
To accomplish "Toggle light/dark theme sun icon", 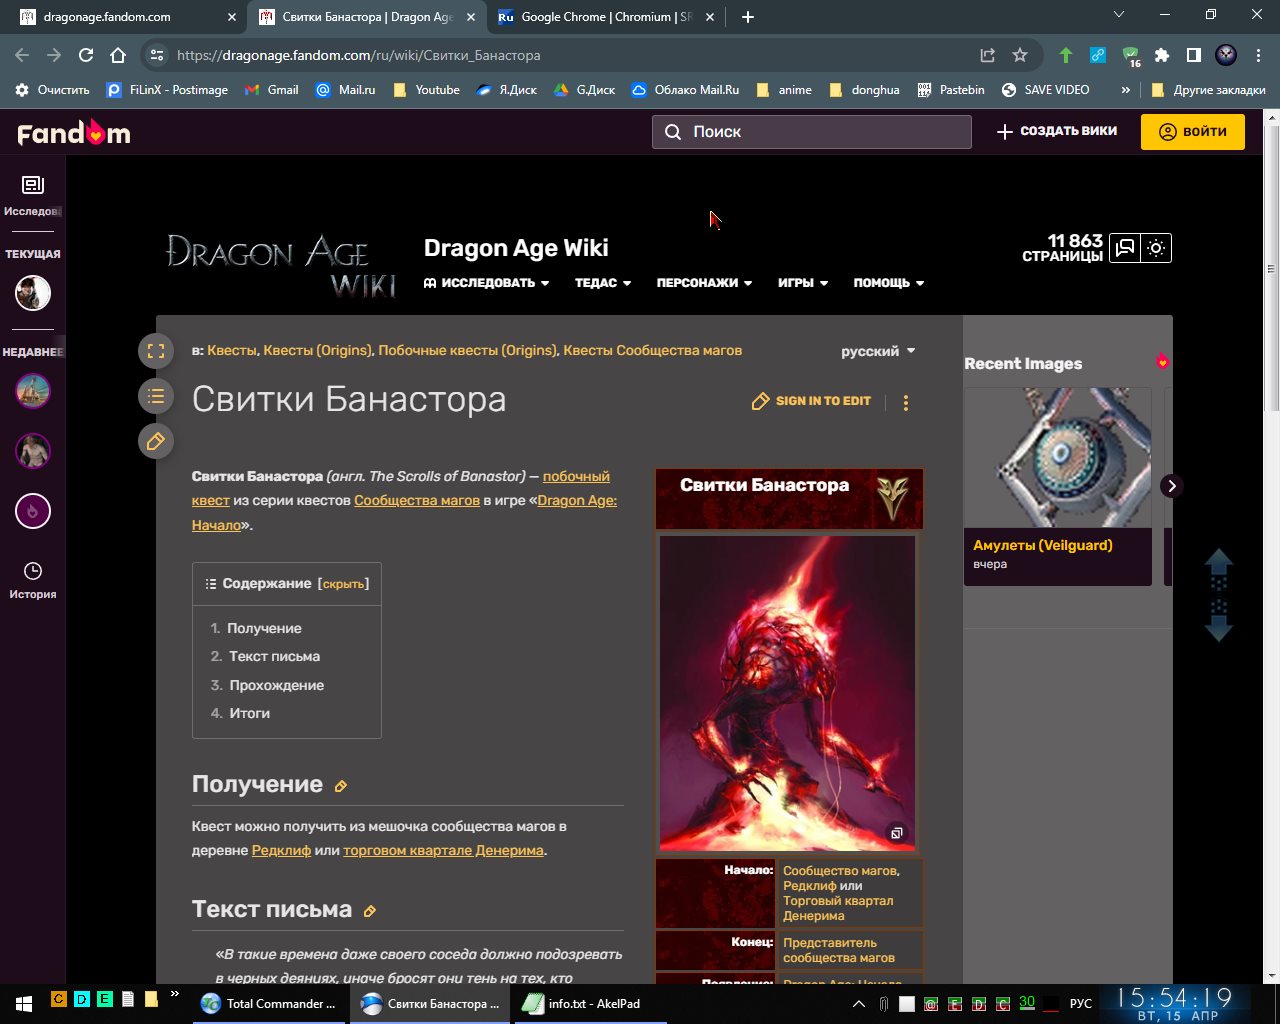I will (1156, 248).
